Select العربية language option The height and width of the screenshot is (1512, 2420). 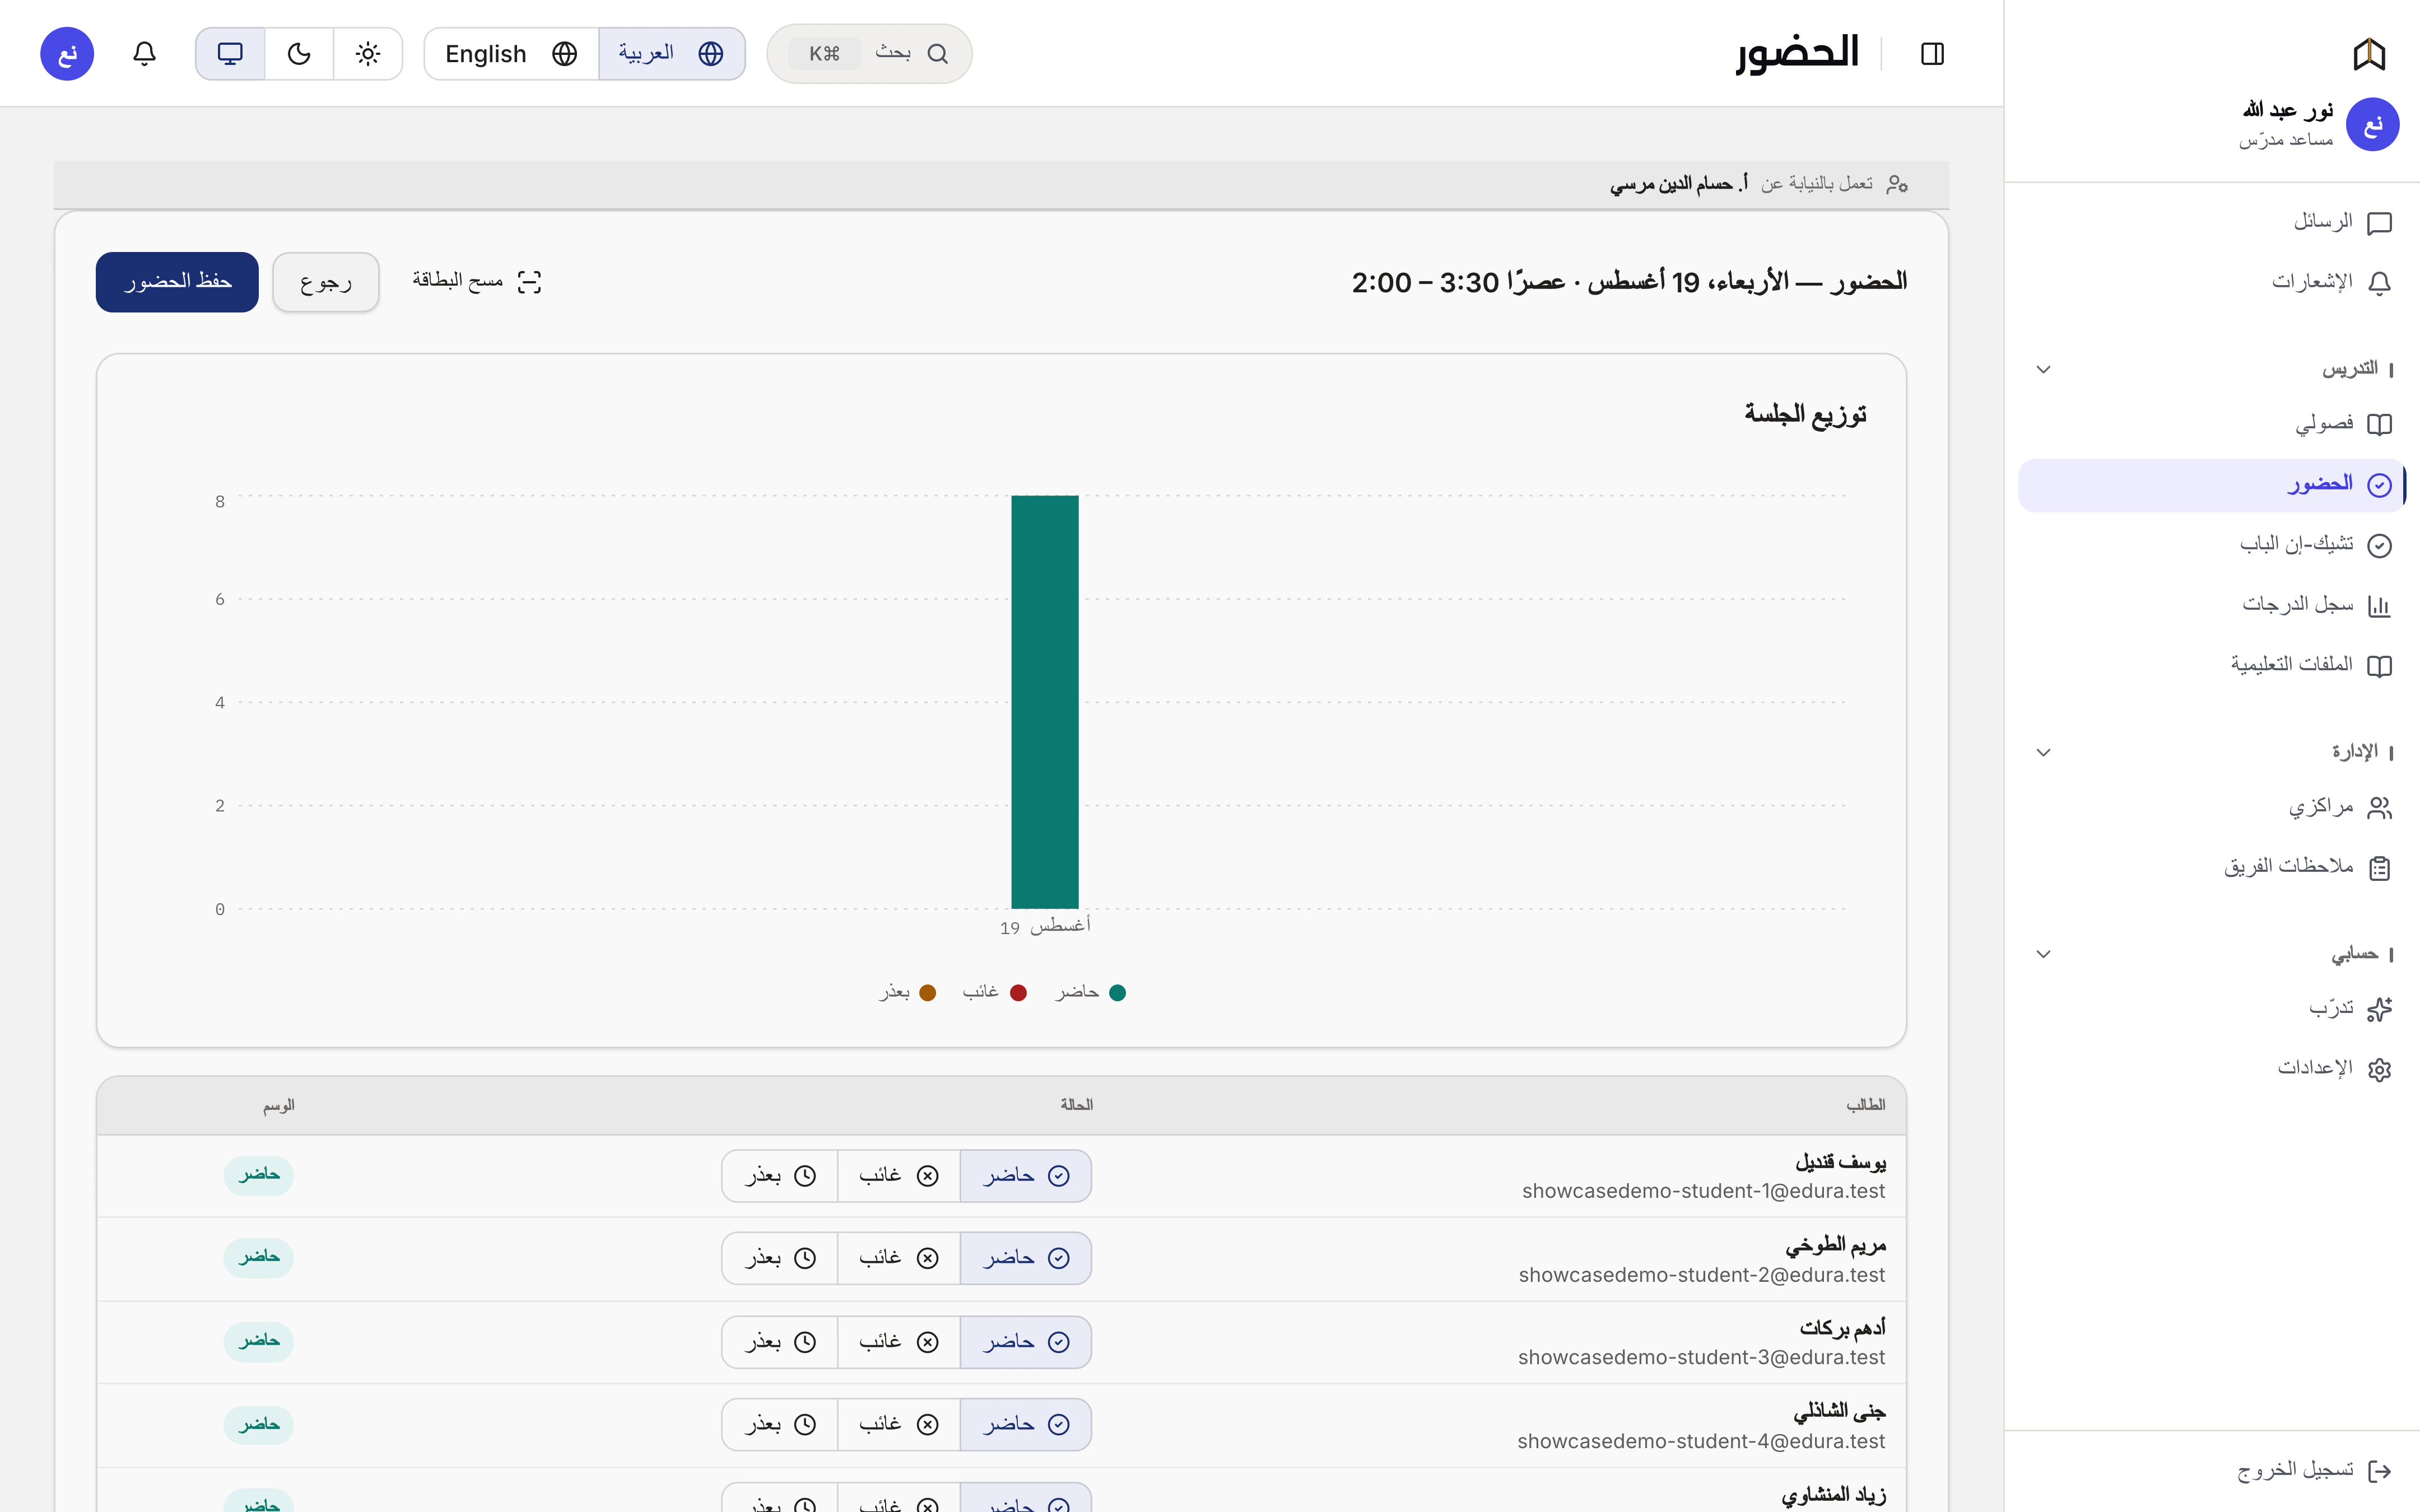pos(672,53)
